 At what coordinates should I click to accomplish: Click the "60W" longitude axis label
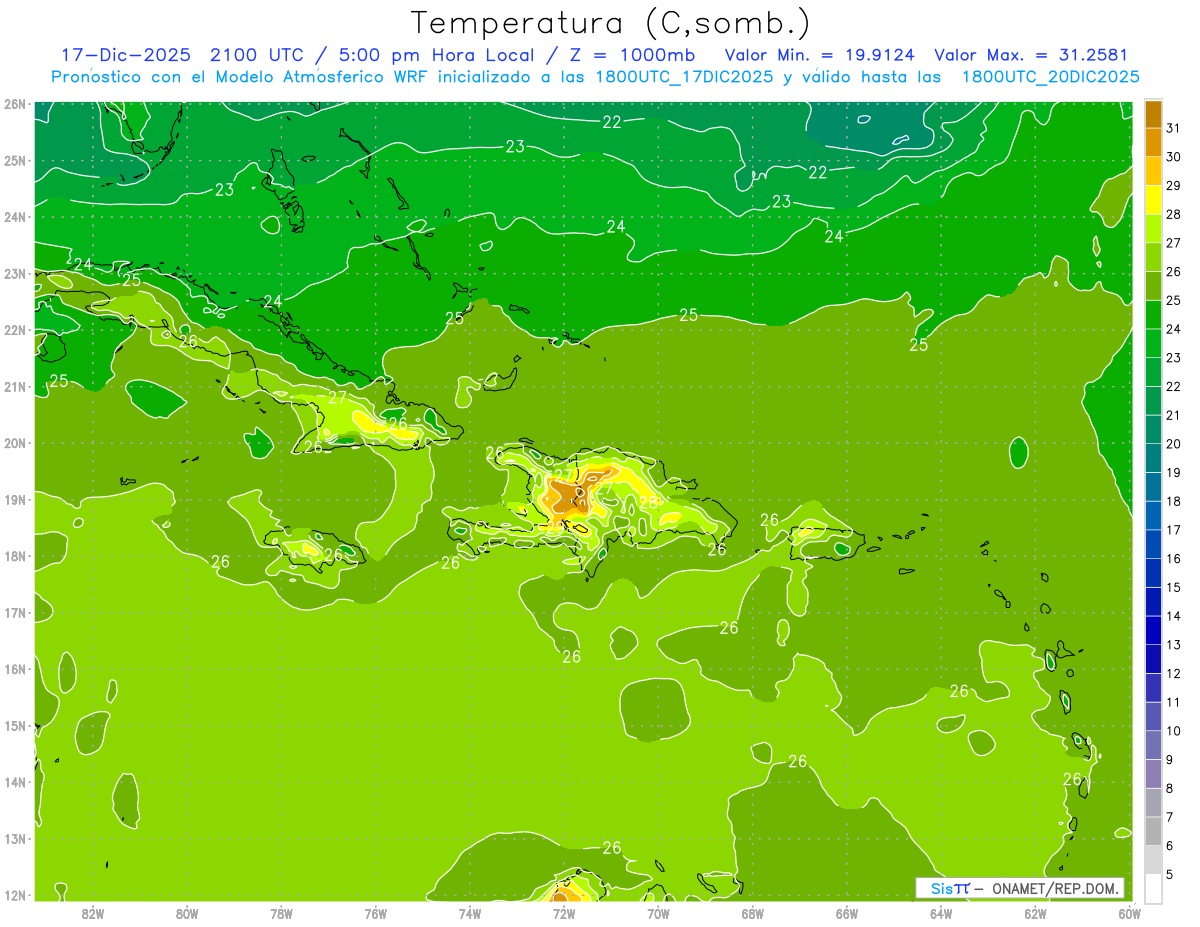click(1129, 913)
